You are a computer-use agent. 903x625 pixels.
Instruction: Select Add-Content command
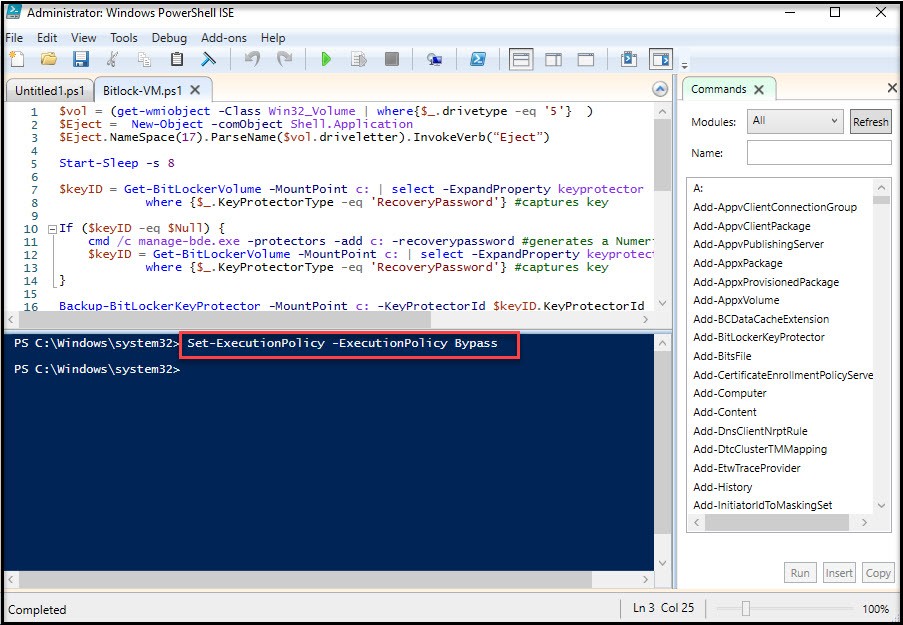(x=724, y=412)
